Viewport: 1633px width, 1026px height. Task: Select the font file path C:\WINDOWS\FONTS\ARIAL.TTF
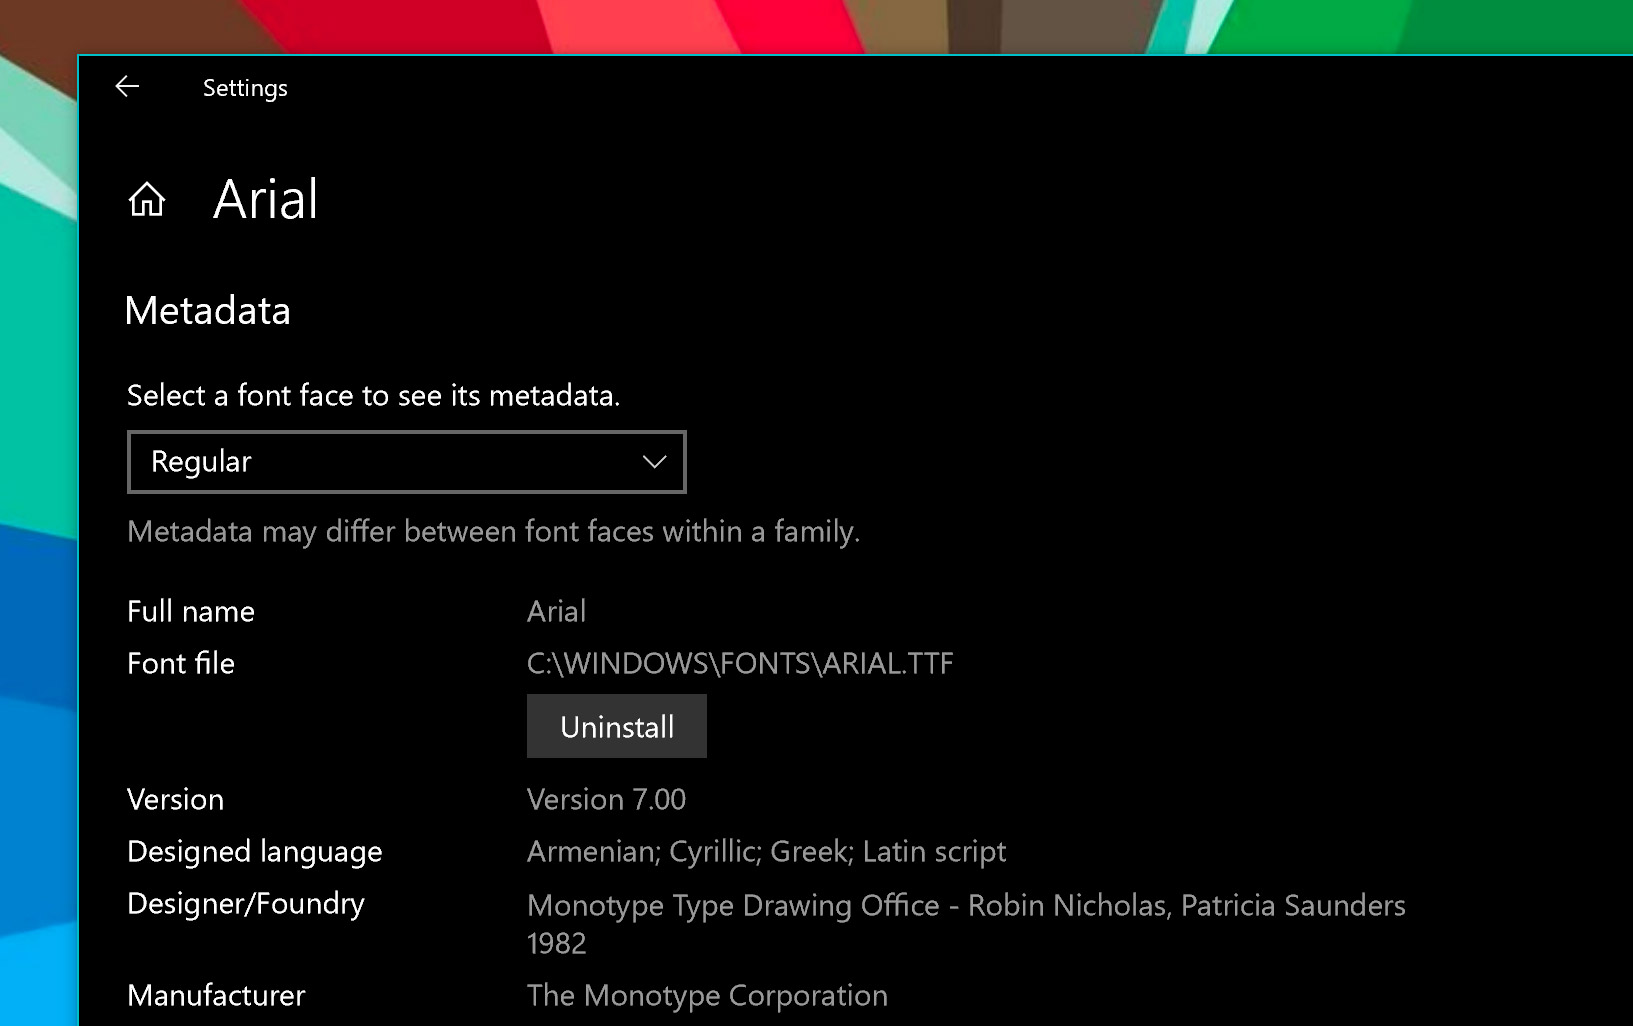pos(740,663)
